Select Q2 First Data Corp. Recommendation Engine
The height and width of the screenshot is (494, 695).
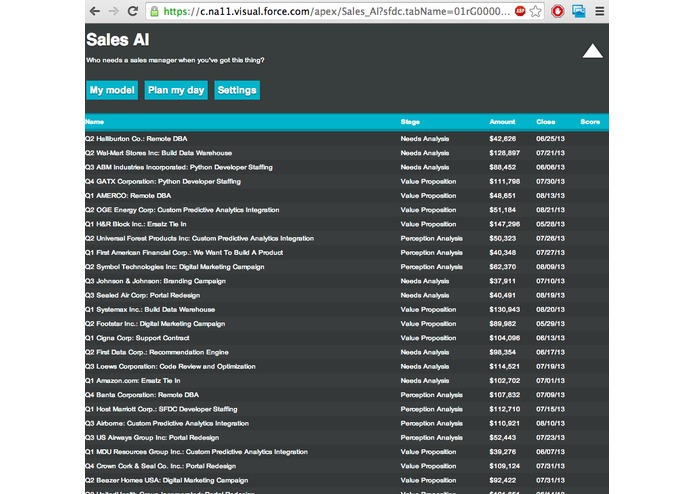click(157, 352)
